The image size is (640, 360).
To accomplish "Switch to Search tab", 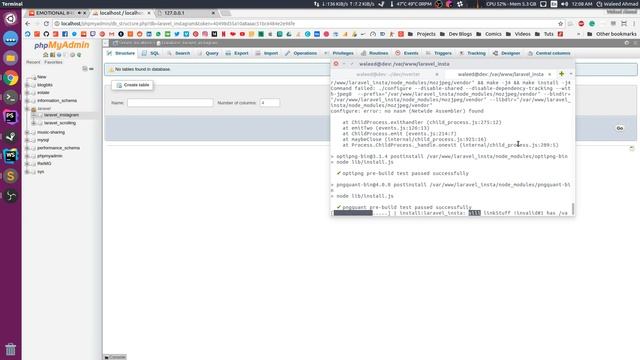I will point(178,53).
